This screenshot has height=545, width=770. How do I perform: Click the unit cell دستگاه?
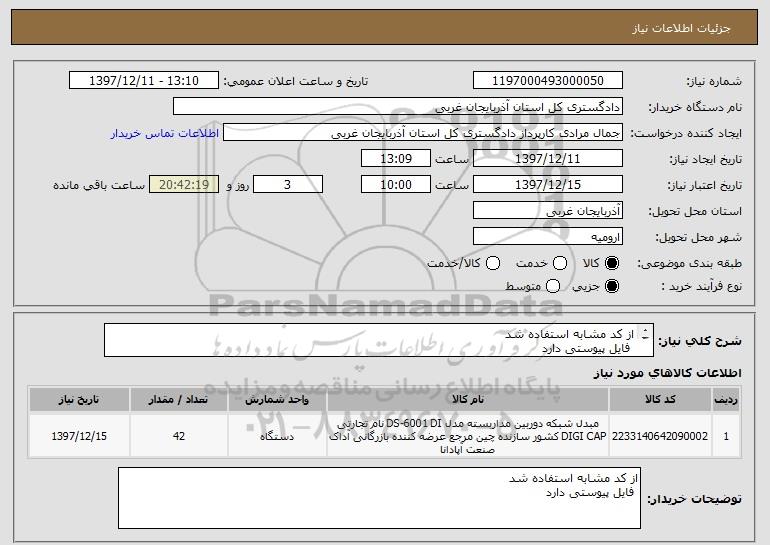277,436
